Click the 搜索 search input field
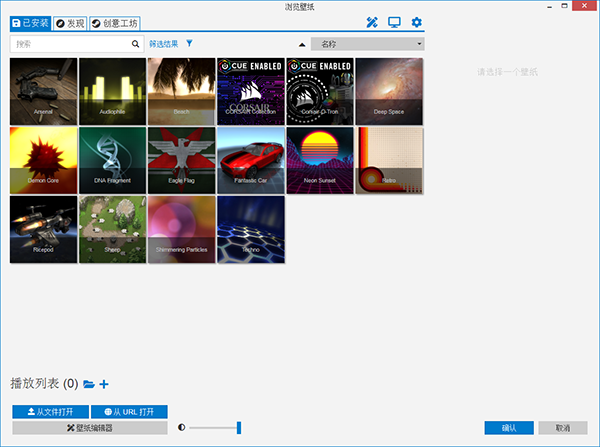This screenshot has height=447, width=600. pos(70,44)
